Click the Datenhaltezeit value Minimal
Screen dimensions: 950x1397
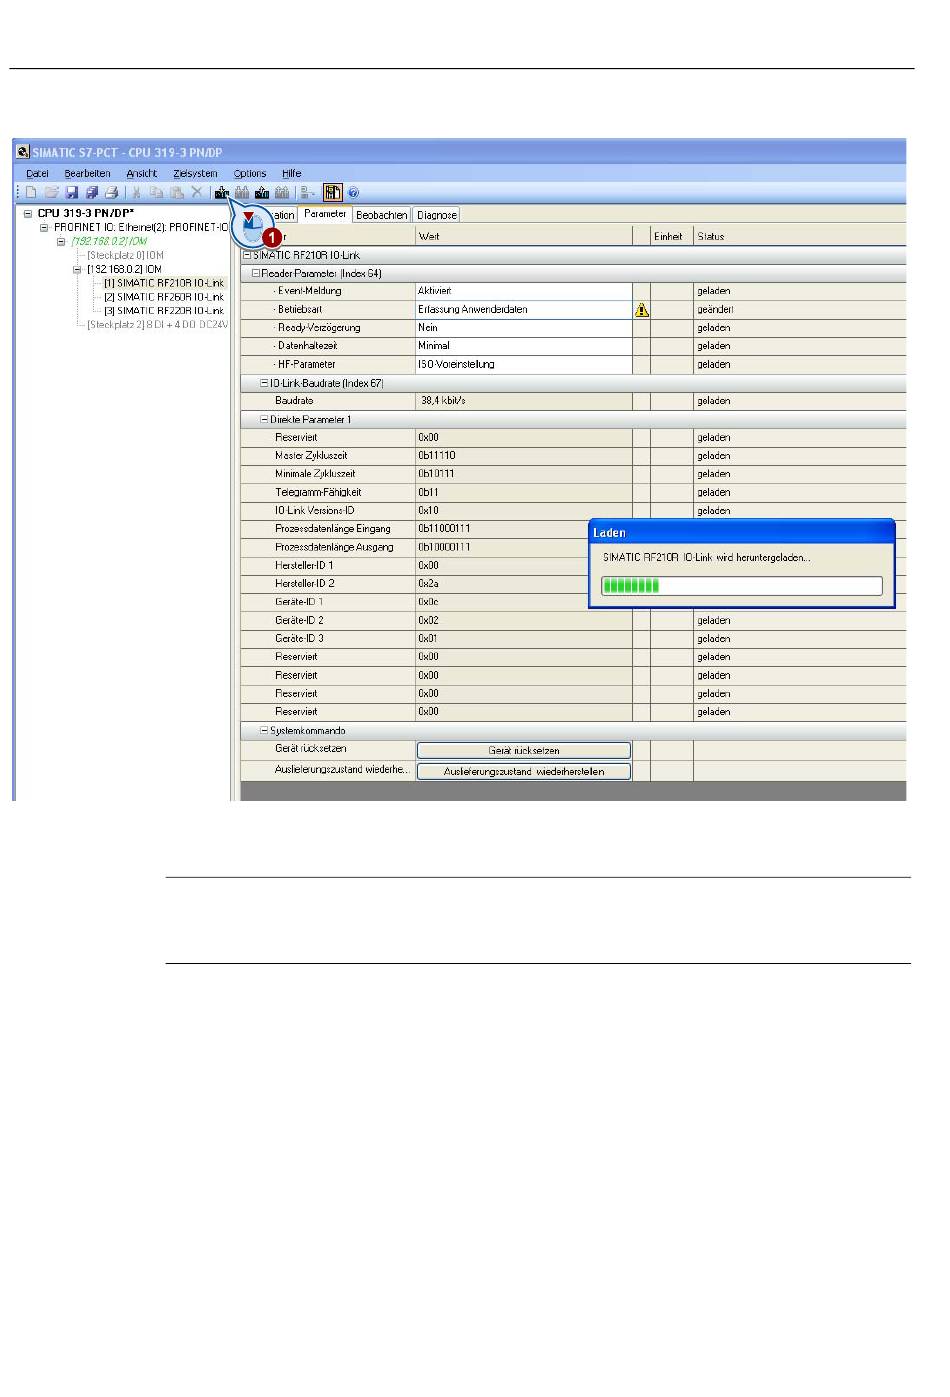524,346
